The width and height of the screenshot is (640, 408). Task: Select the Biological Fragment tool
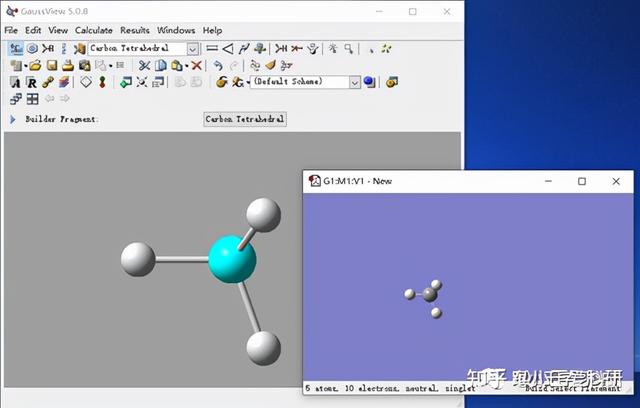coord(64,49)
